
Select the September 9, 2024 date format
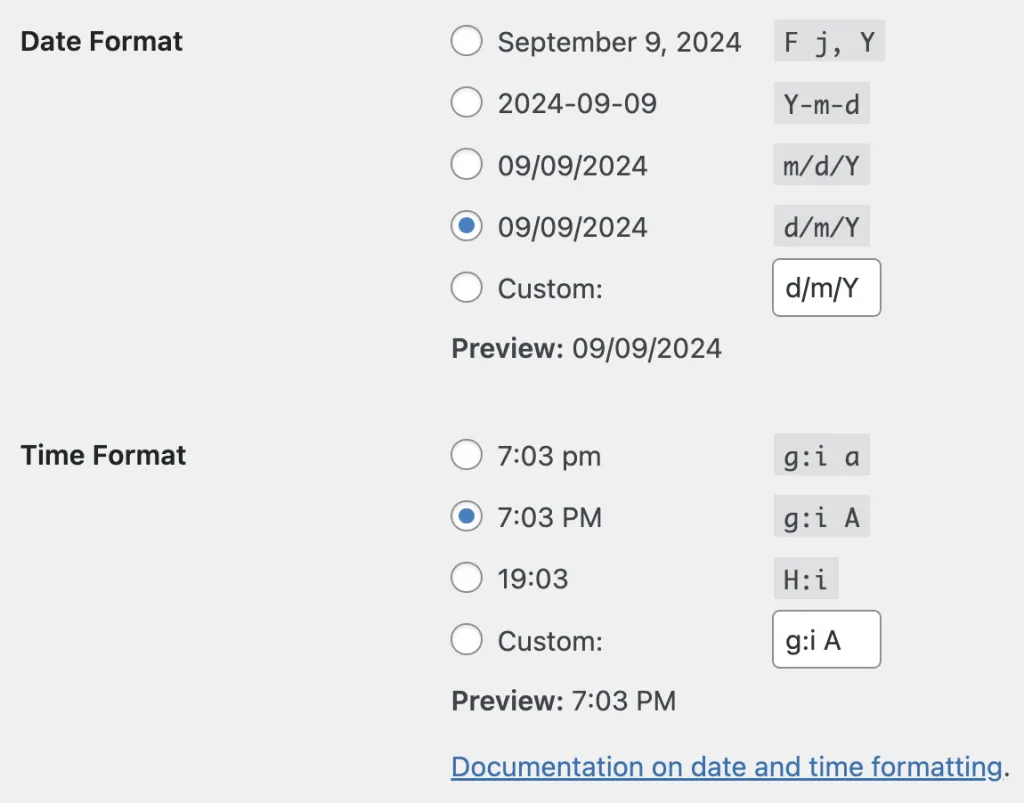[x=466, y=41]
